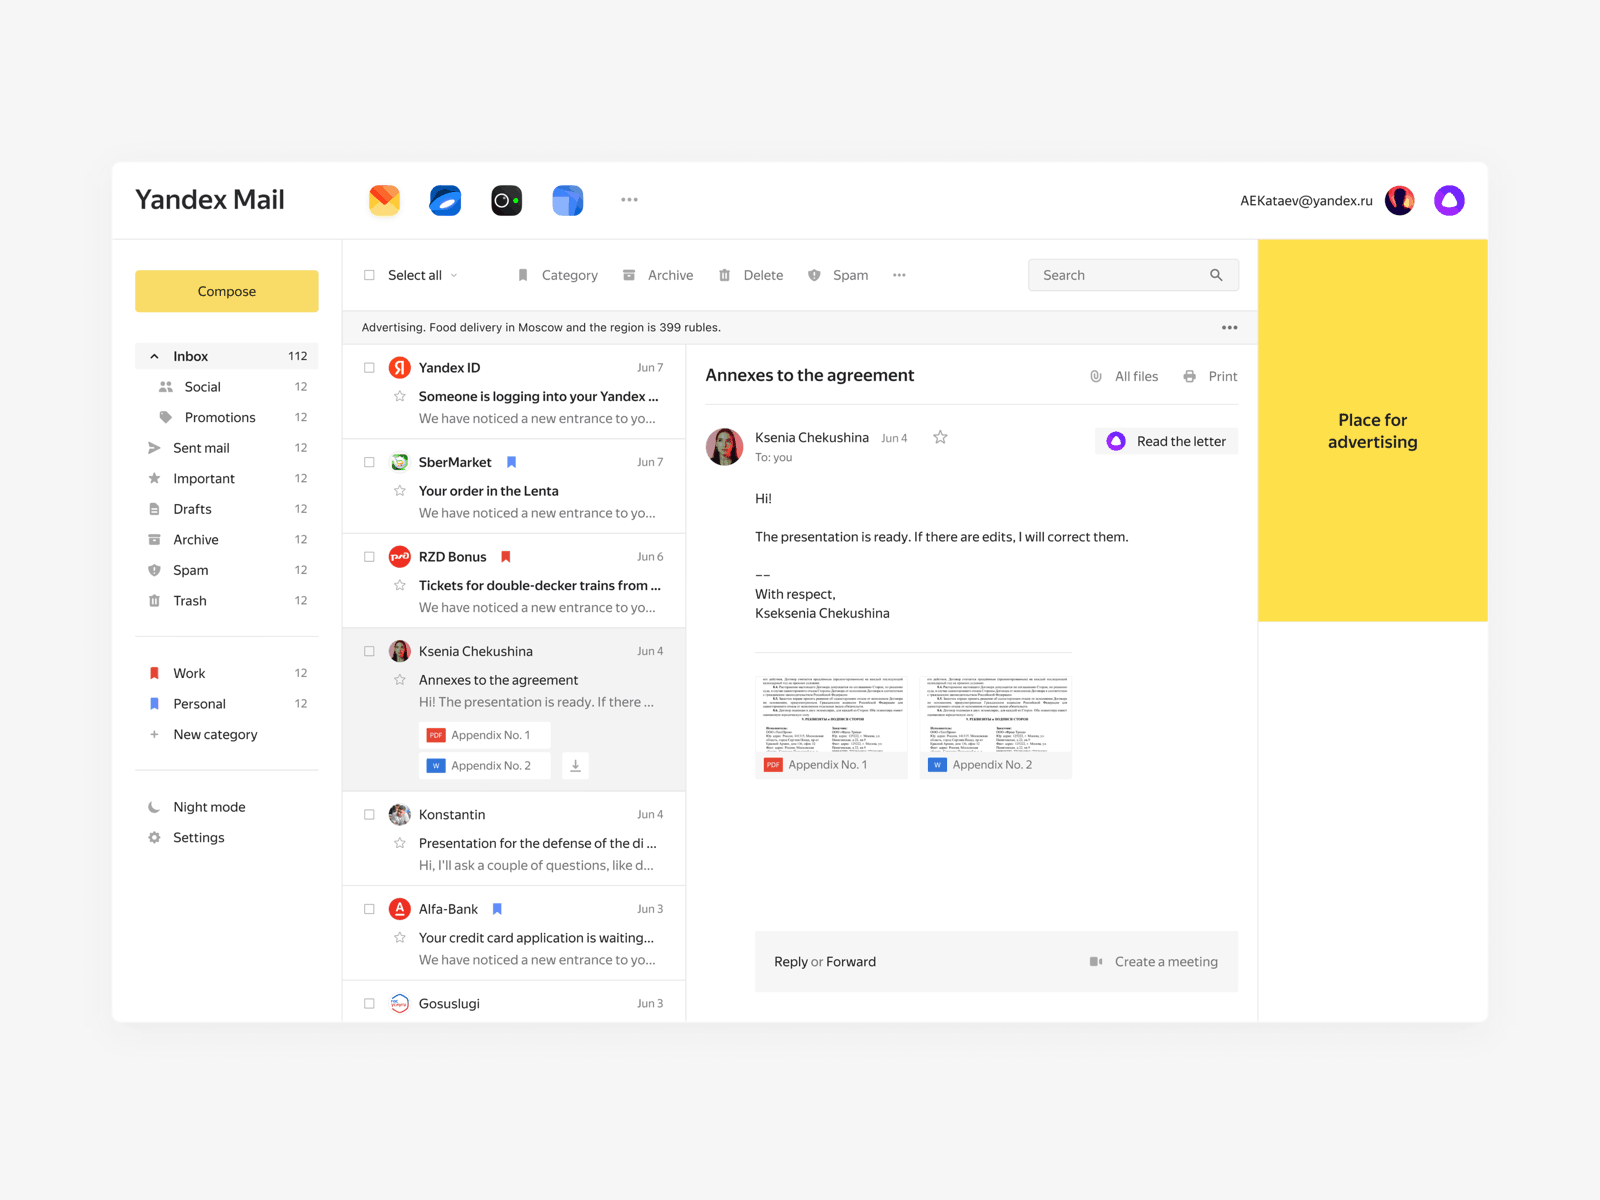Open the blue Yandex Disk app icon
Viewport: 1600px width, 1200px height.
coord(445,200)
